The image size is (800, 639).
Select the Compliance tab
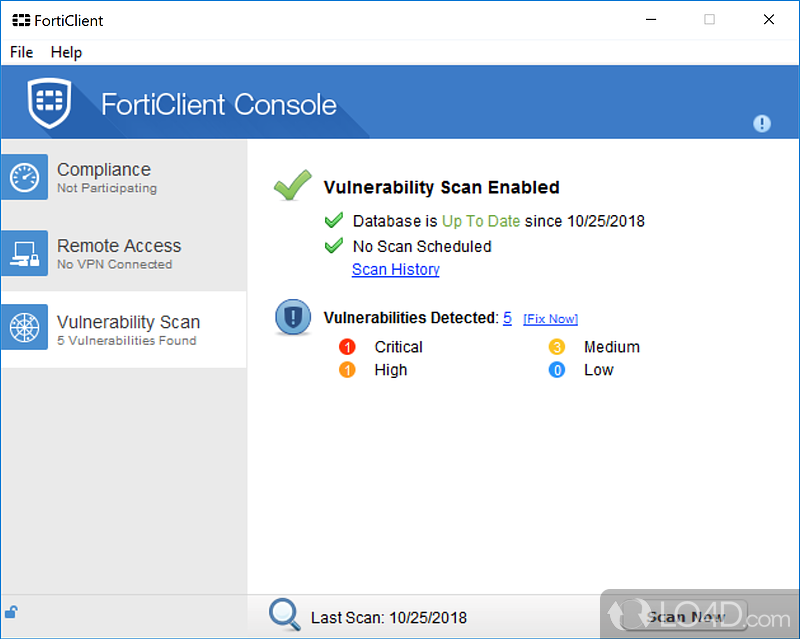123,178
